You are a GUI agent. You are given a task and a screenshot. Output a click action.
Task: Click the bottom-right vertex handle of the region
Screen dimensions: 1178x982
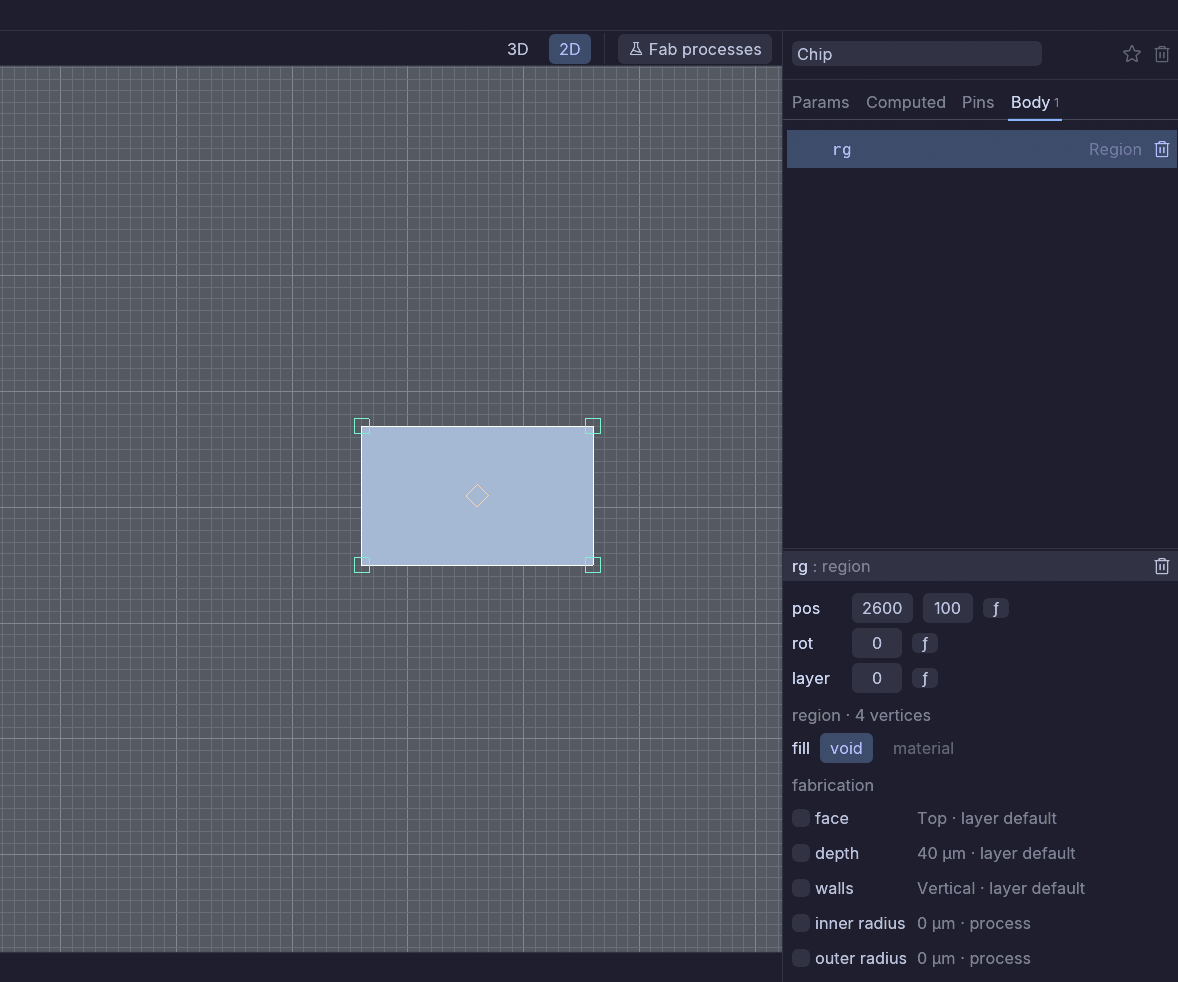tap(593, 565)
